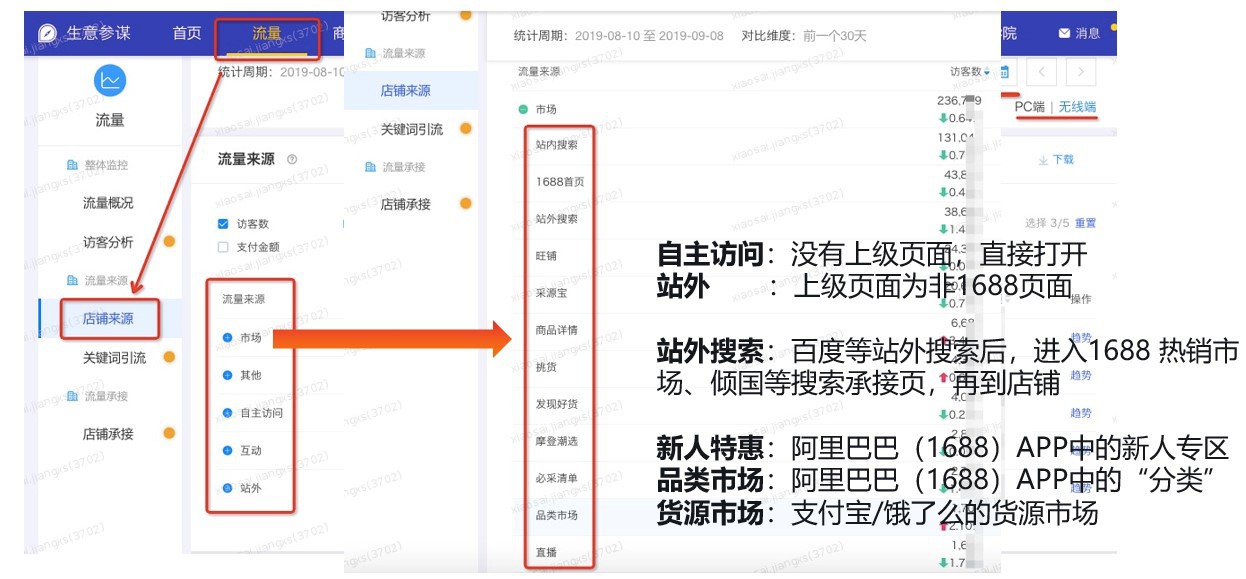Image resolution: width=1246 pixels, height=579 pixels.
Task: Expand the 站外 traffic source
Action: click(x=227, y=488)
